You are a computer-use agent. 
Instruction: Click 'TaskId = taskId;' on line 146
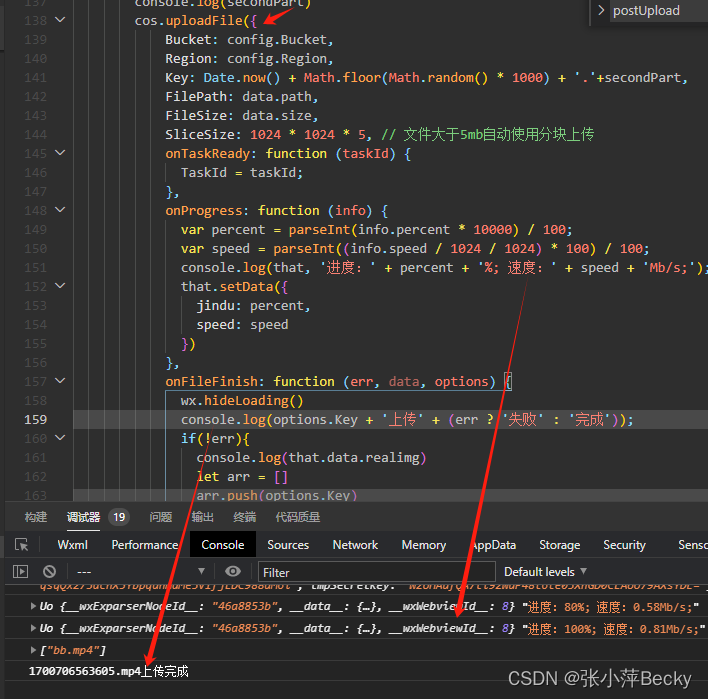(242, 172)
